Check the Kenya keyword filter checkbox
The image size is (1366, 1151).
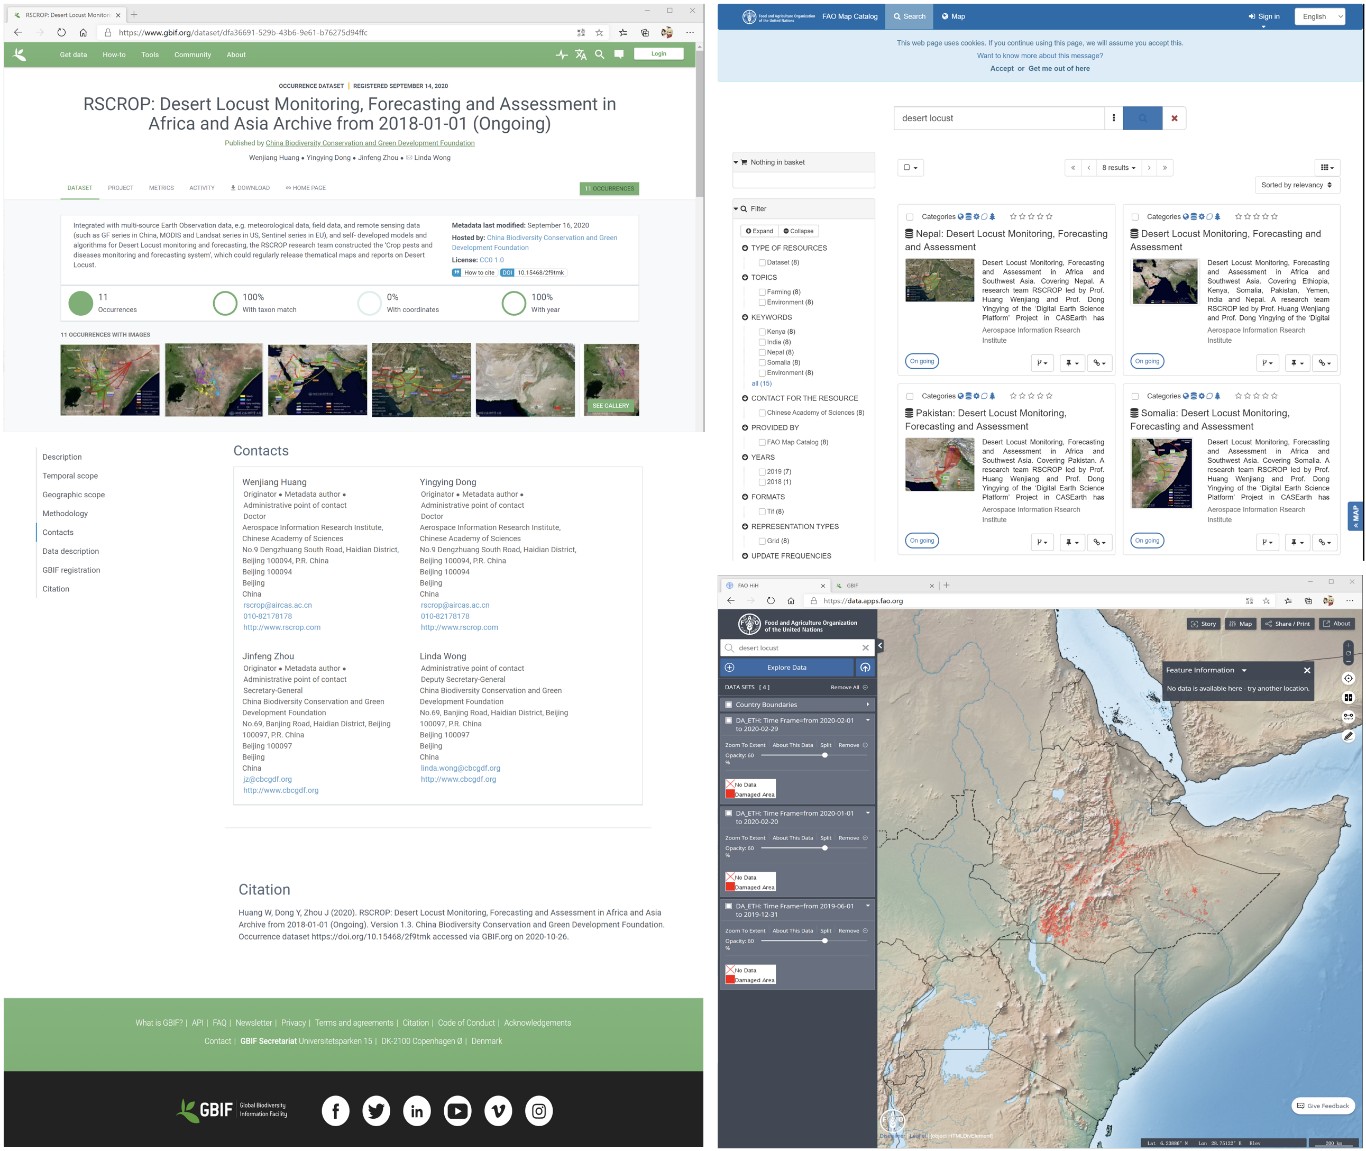762,332
